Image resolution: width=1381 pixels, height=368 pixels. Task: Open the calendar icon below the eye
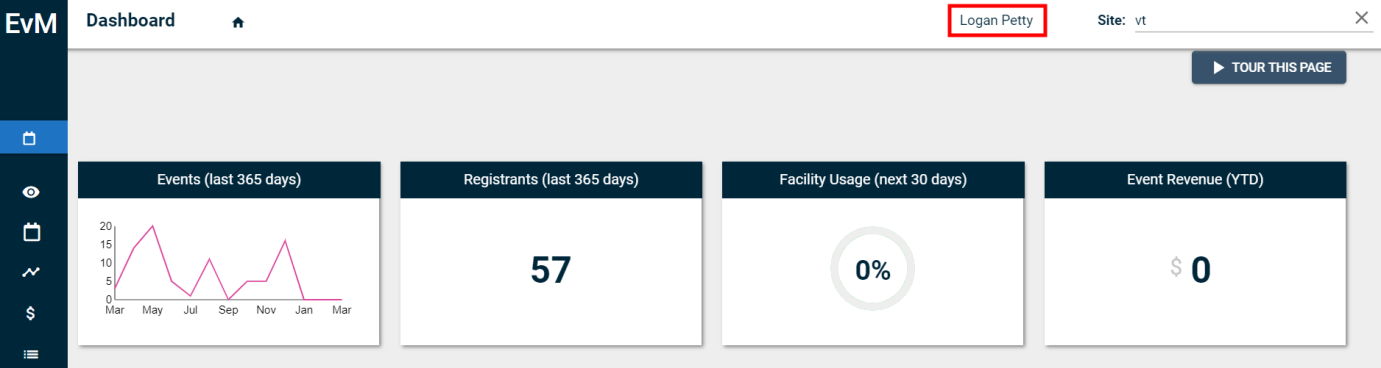tap(31, 232)
